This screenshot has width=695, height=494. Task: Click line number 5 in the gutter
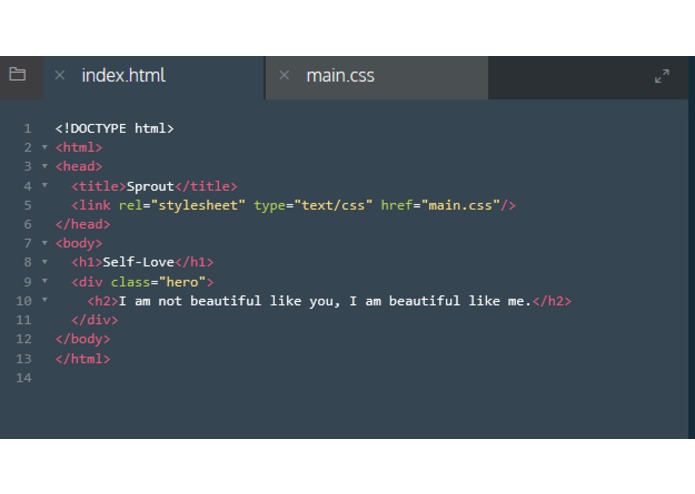(27, 206)
